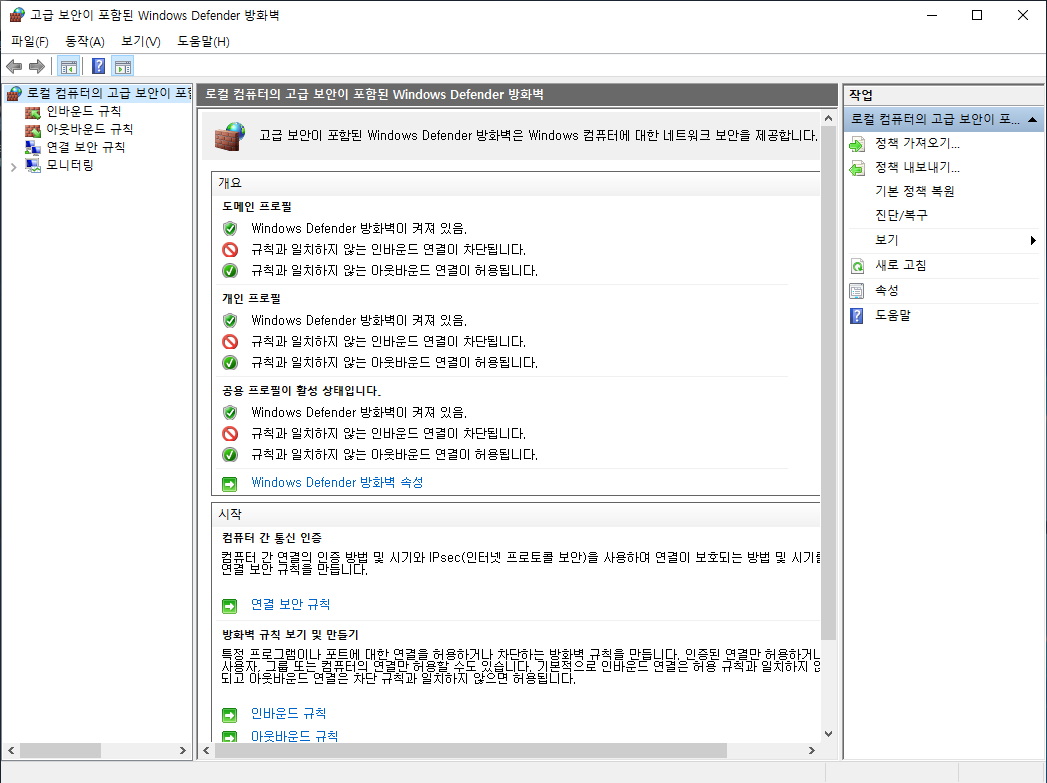Click 정책 내보내기... action
Viewport: 1047px width, 783px height.
tap(917, 168)
